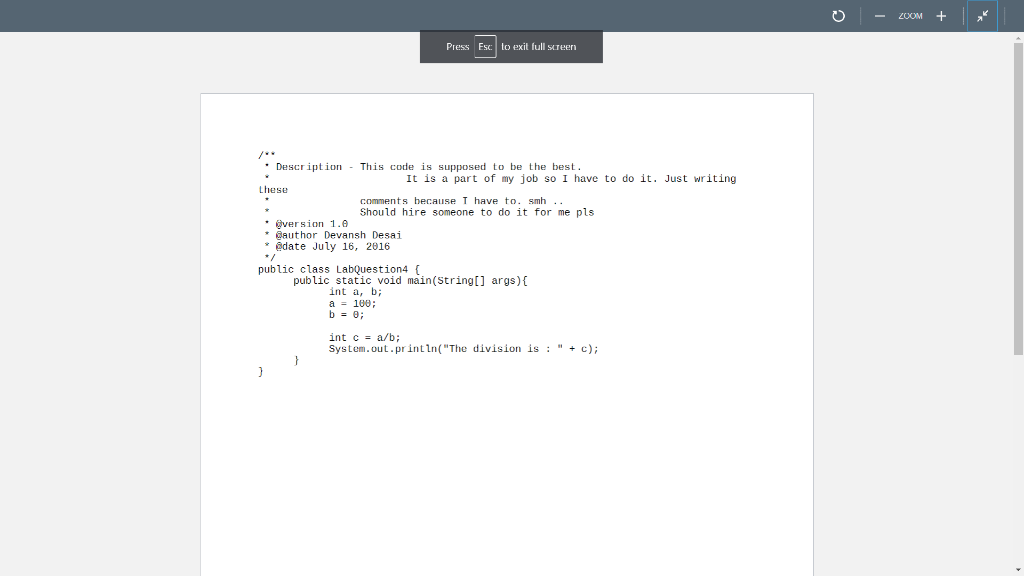1024x576 pixels.
Task: Click the rotate document icon
Action: (x=838, y=15)
